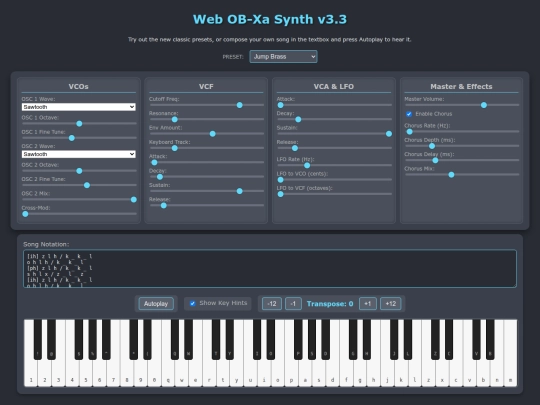540x405 pixels.
Task: Play the white piano key labeled z
Action: pyautogui.click(x=428, y=374)
